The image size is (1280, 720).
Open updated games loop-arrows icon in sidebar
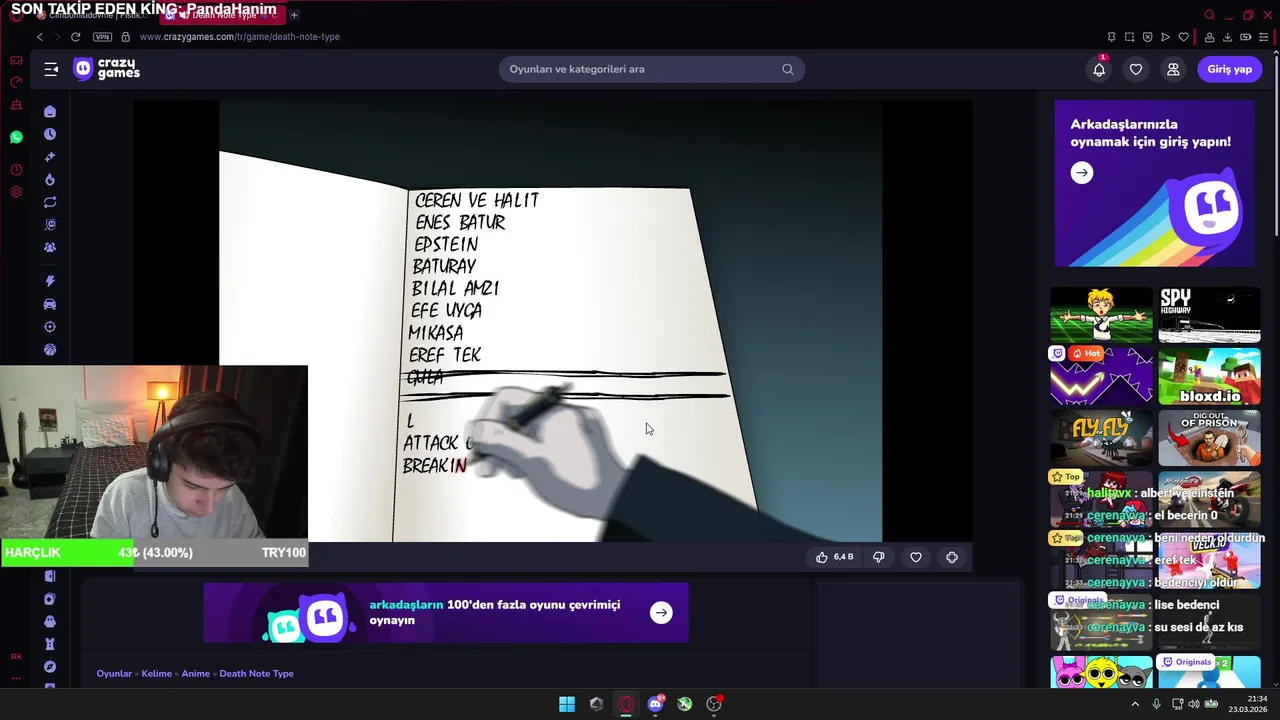[x=50, y=202]
